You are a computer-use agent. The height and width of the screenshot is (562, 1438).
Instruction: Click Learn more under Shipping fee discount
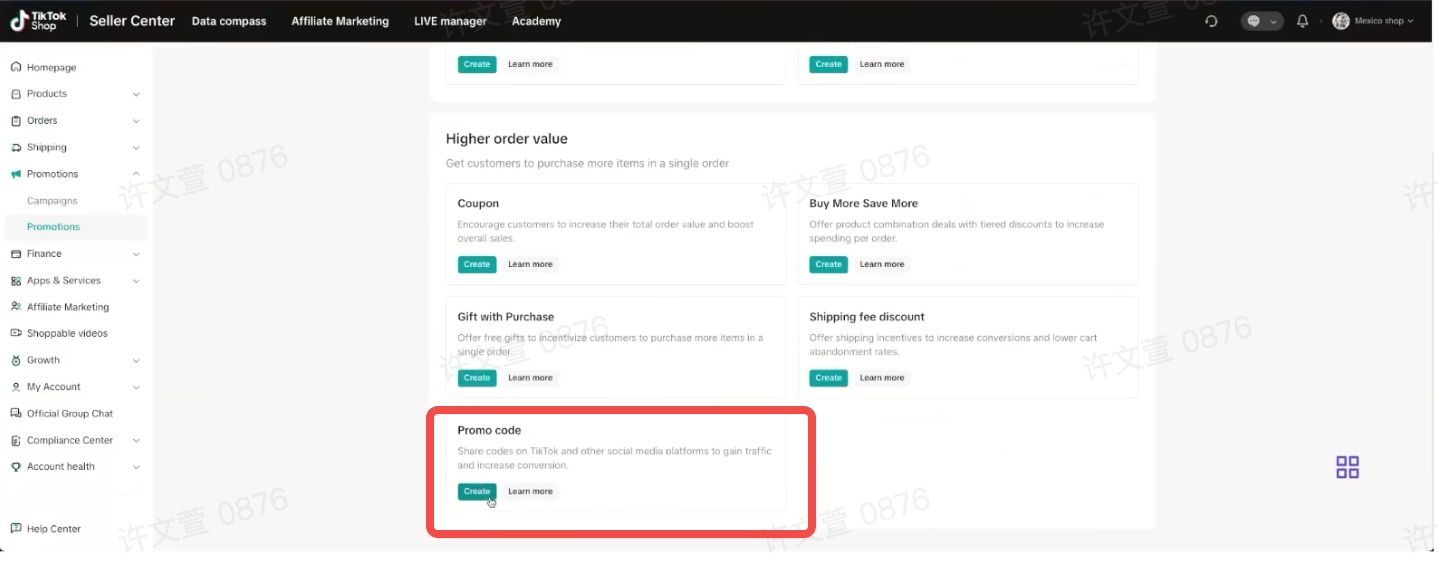881,378
